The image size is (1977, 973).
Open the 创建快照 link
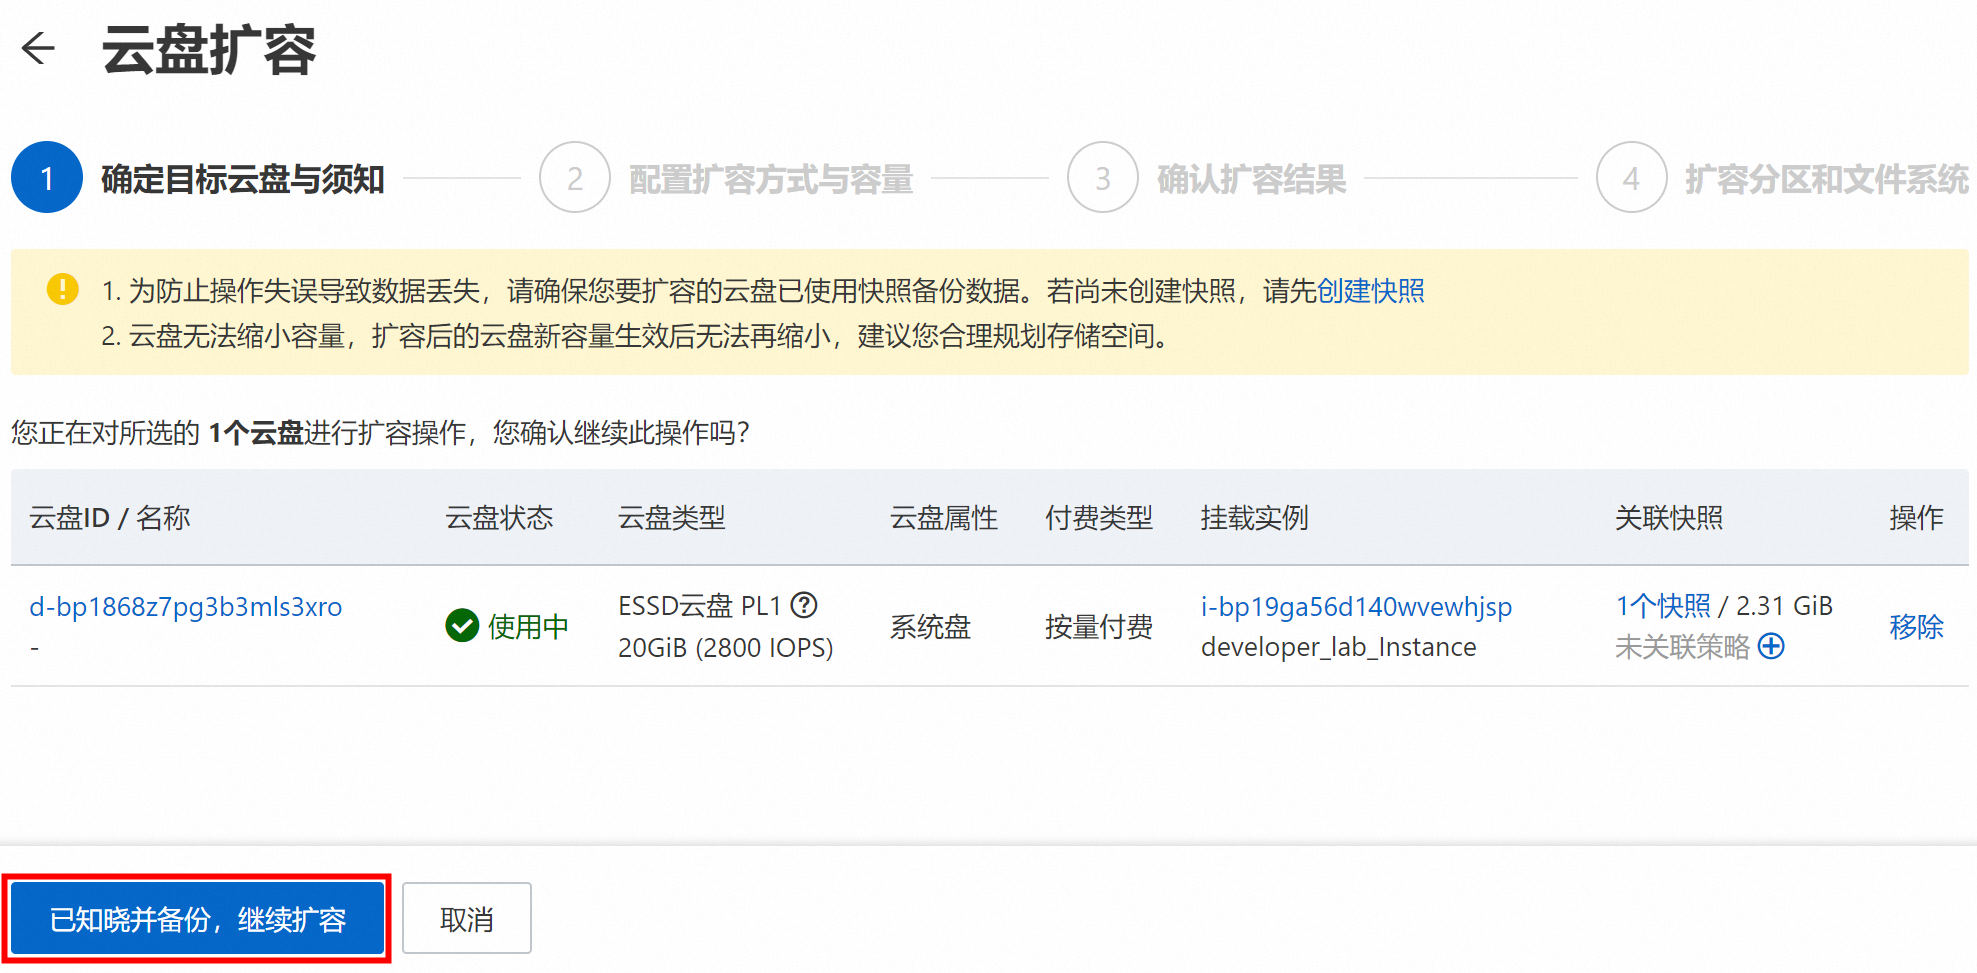pos(1371,291)
